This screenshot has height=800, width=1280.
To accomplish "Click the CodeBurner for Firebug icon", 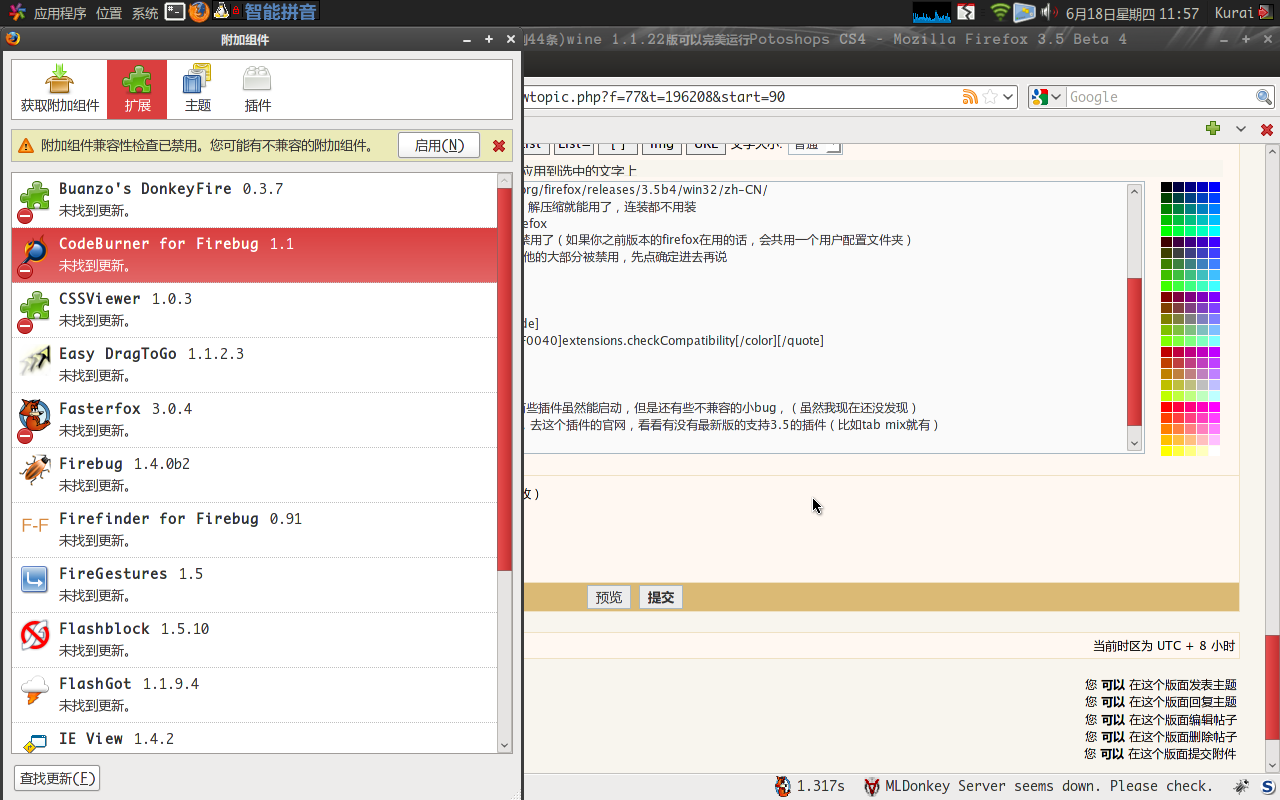I will point(35,255).
